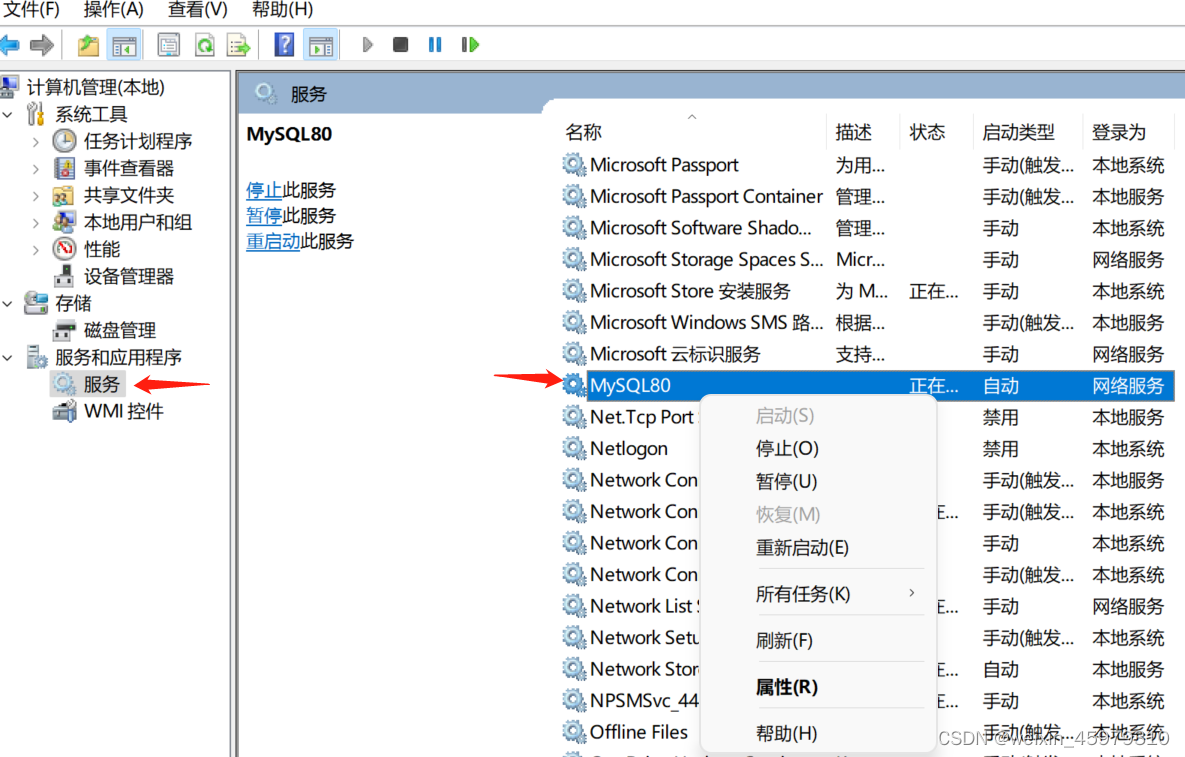The image size is (1185, 757).
Task: Expand Local Users and Groups chevron
Action: (36, 223)
